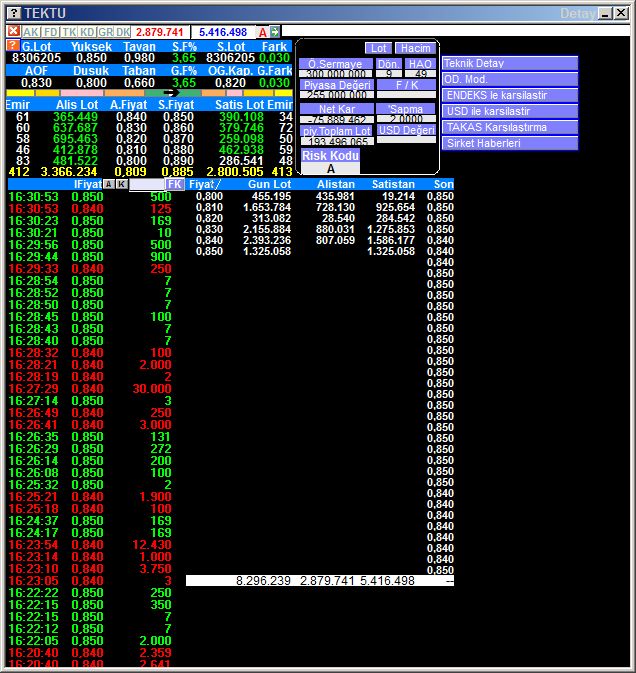Click total 8.296.239 in summary row
The width and height of the screenshot is (636, 673).
pos(263,581)
